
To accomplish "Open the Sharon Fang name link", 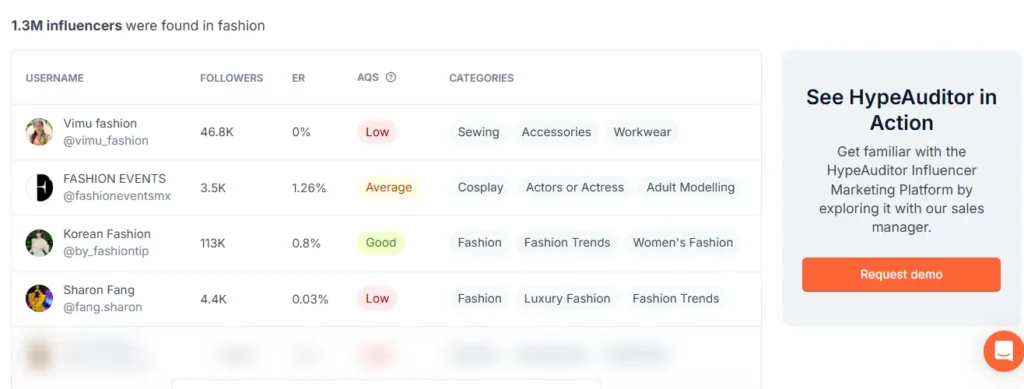I will tap(99, 290).
